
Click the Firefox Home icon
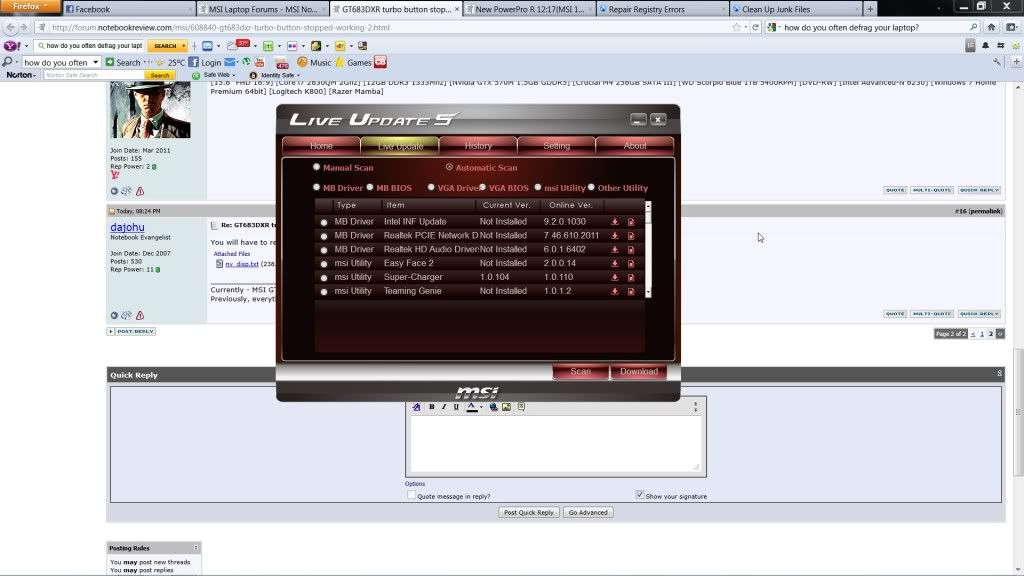click(x=991, y=27)
